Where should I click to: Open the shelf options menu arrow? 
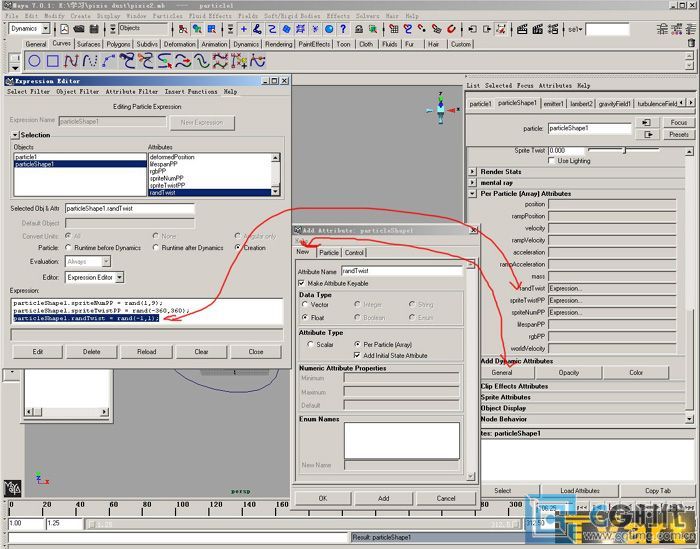pos(15,67)
